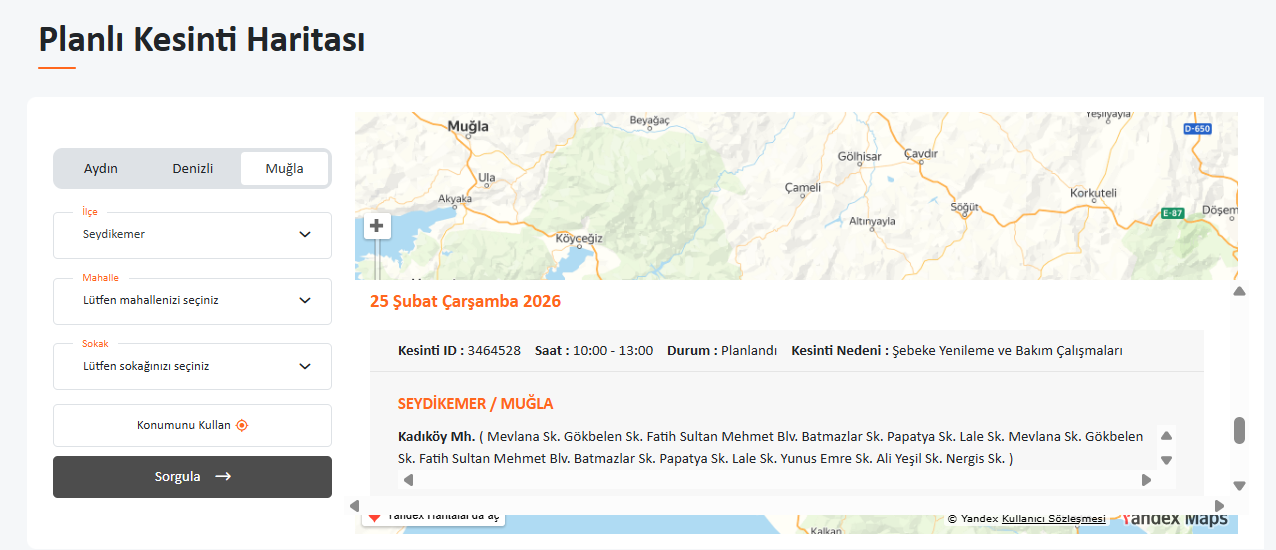Click the Akyaka label on map
Image resolution: width=1276 pixels, height=550 pixels.
click(455, 199)
